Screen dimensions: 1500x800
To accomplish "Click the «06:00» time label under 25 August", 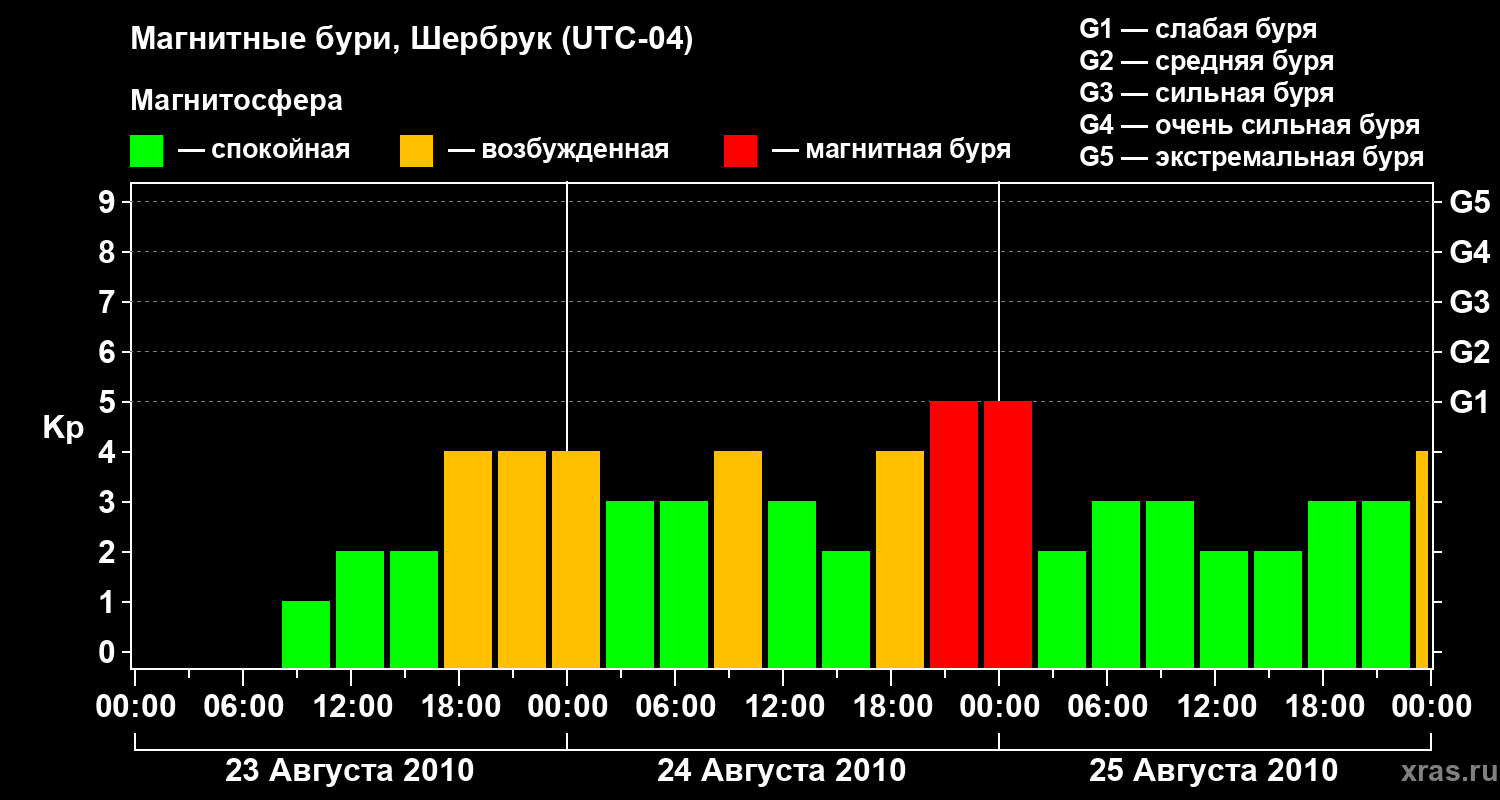I will tap(1106, 707).
